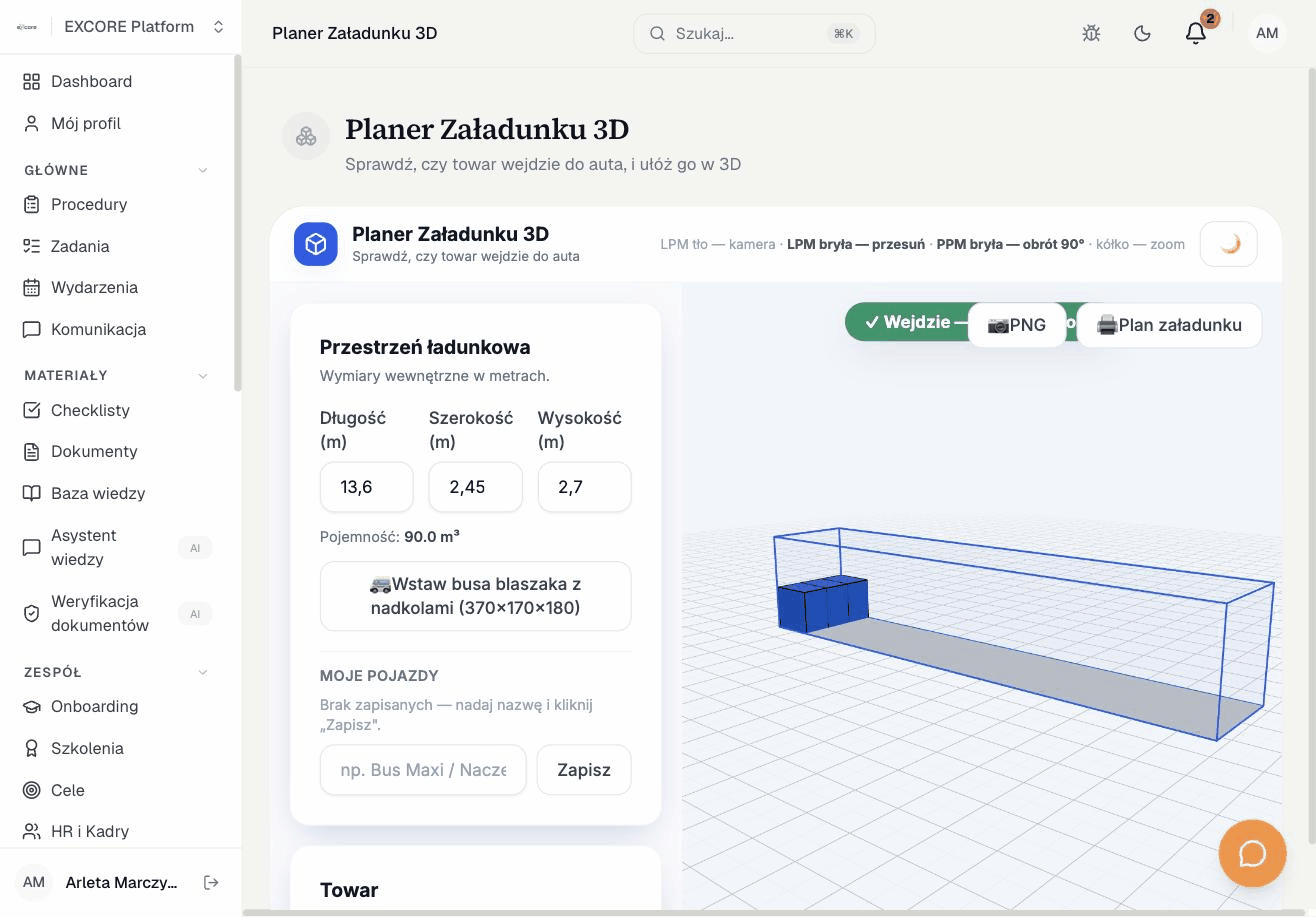Click the Zadania list icon

[x=32, y=247]
